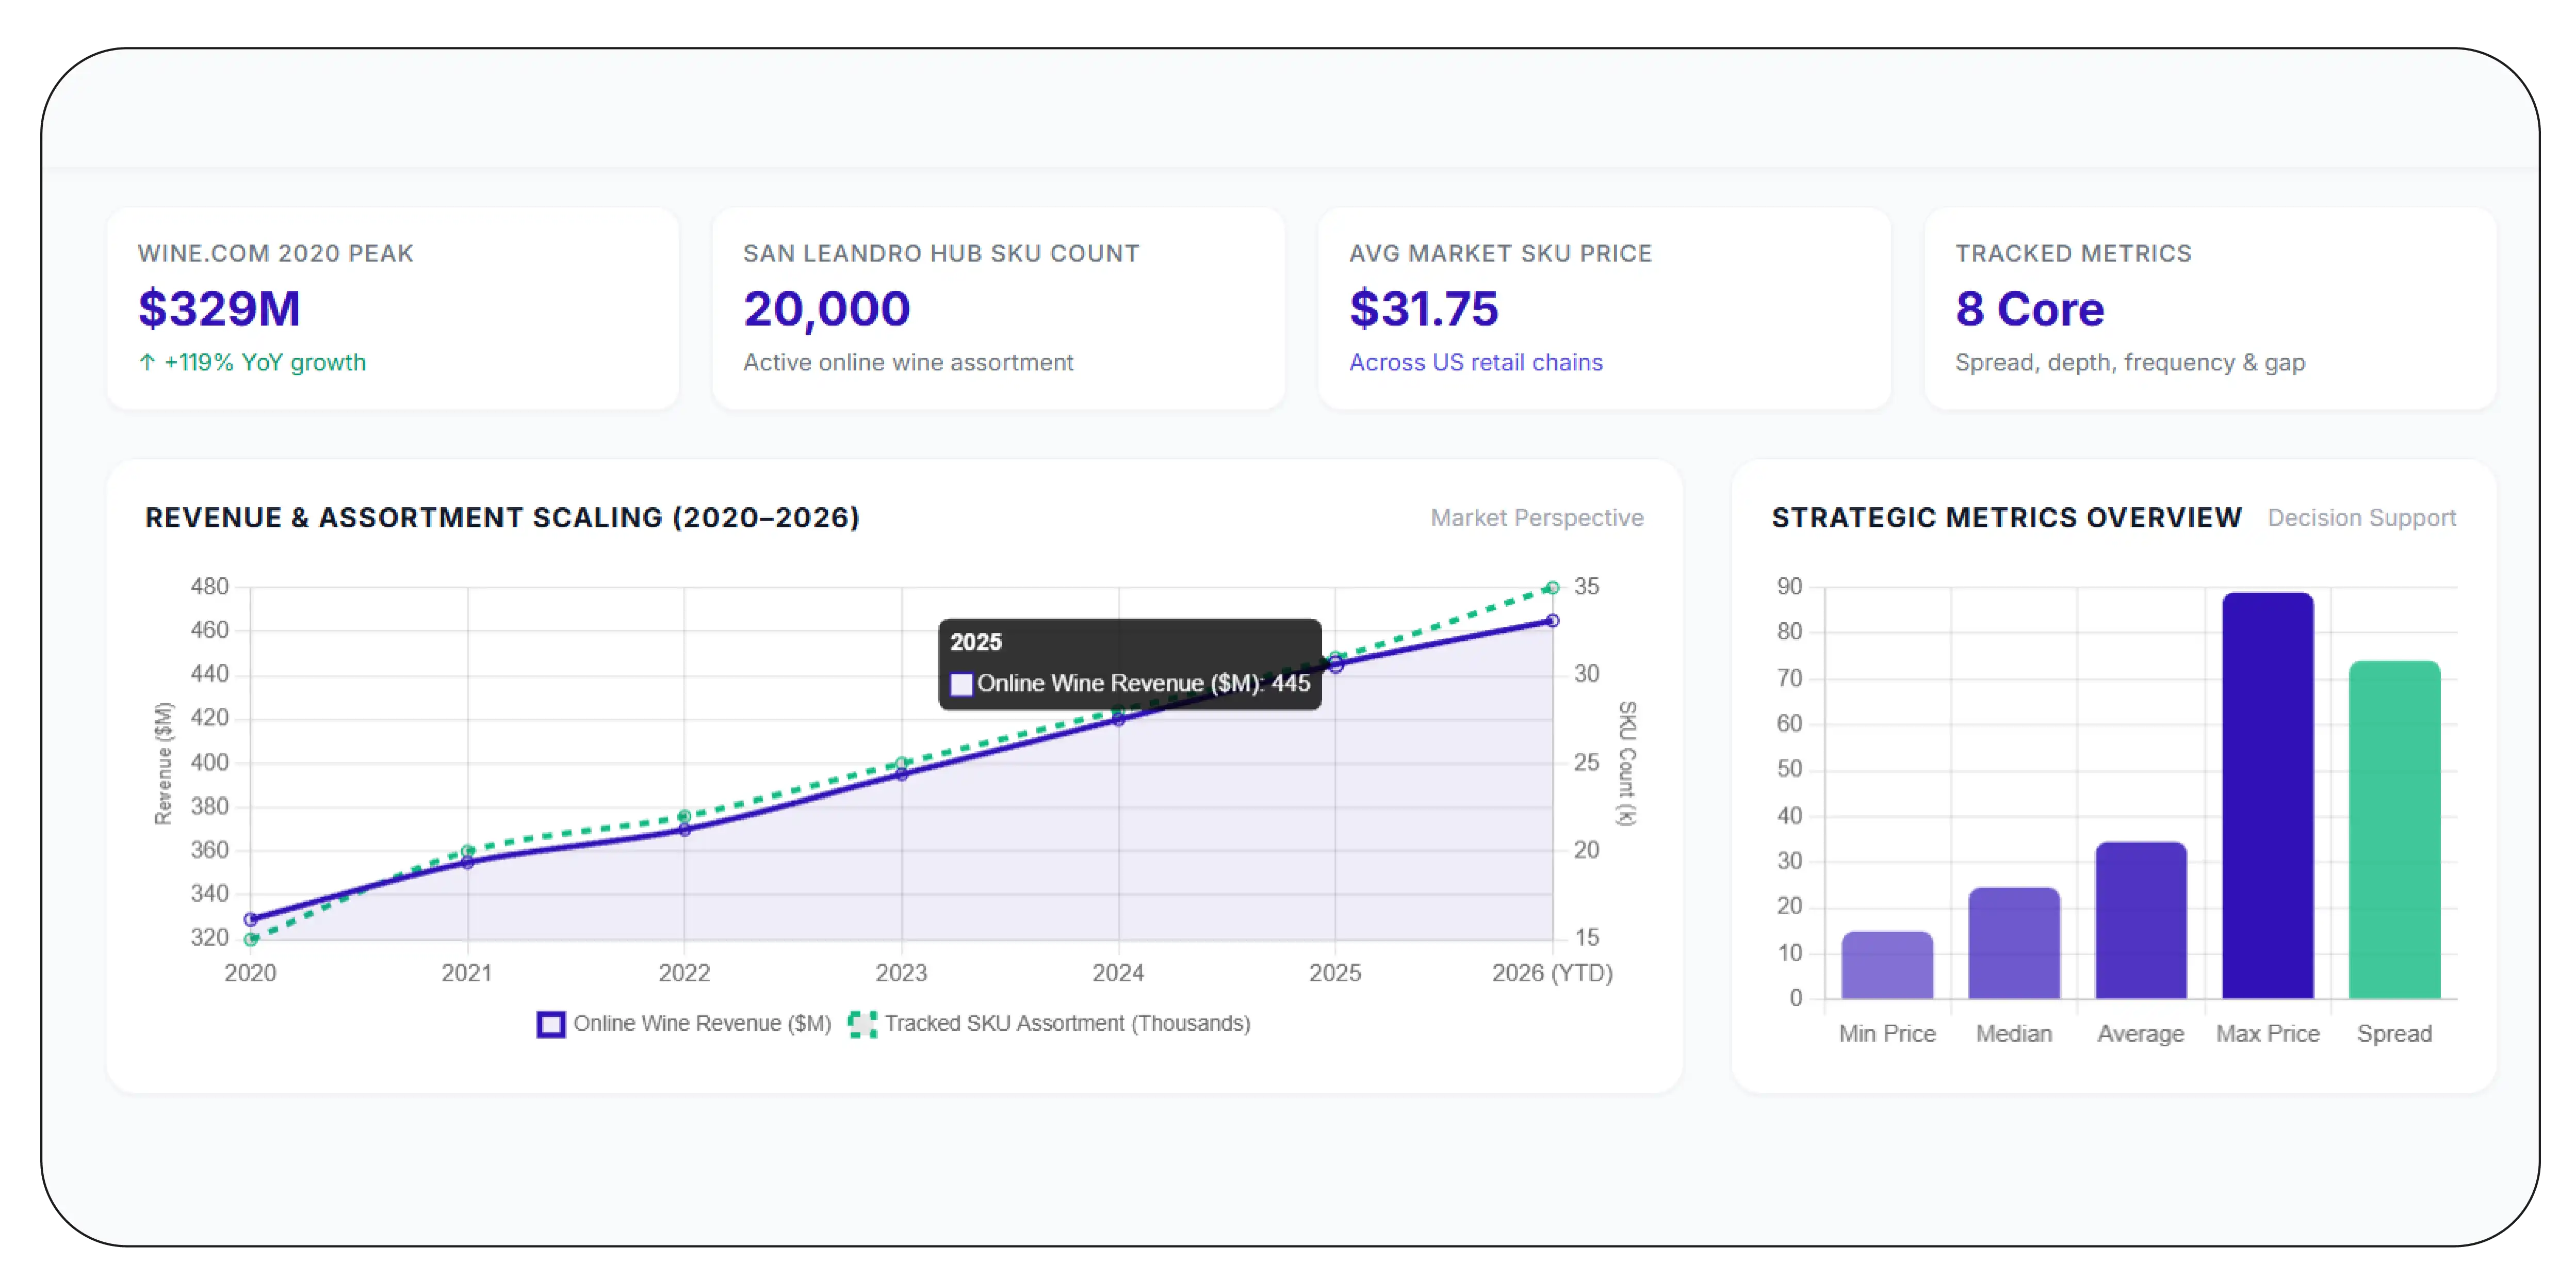Click the green dashed SKU Assortment legend swatch

862,1024
